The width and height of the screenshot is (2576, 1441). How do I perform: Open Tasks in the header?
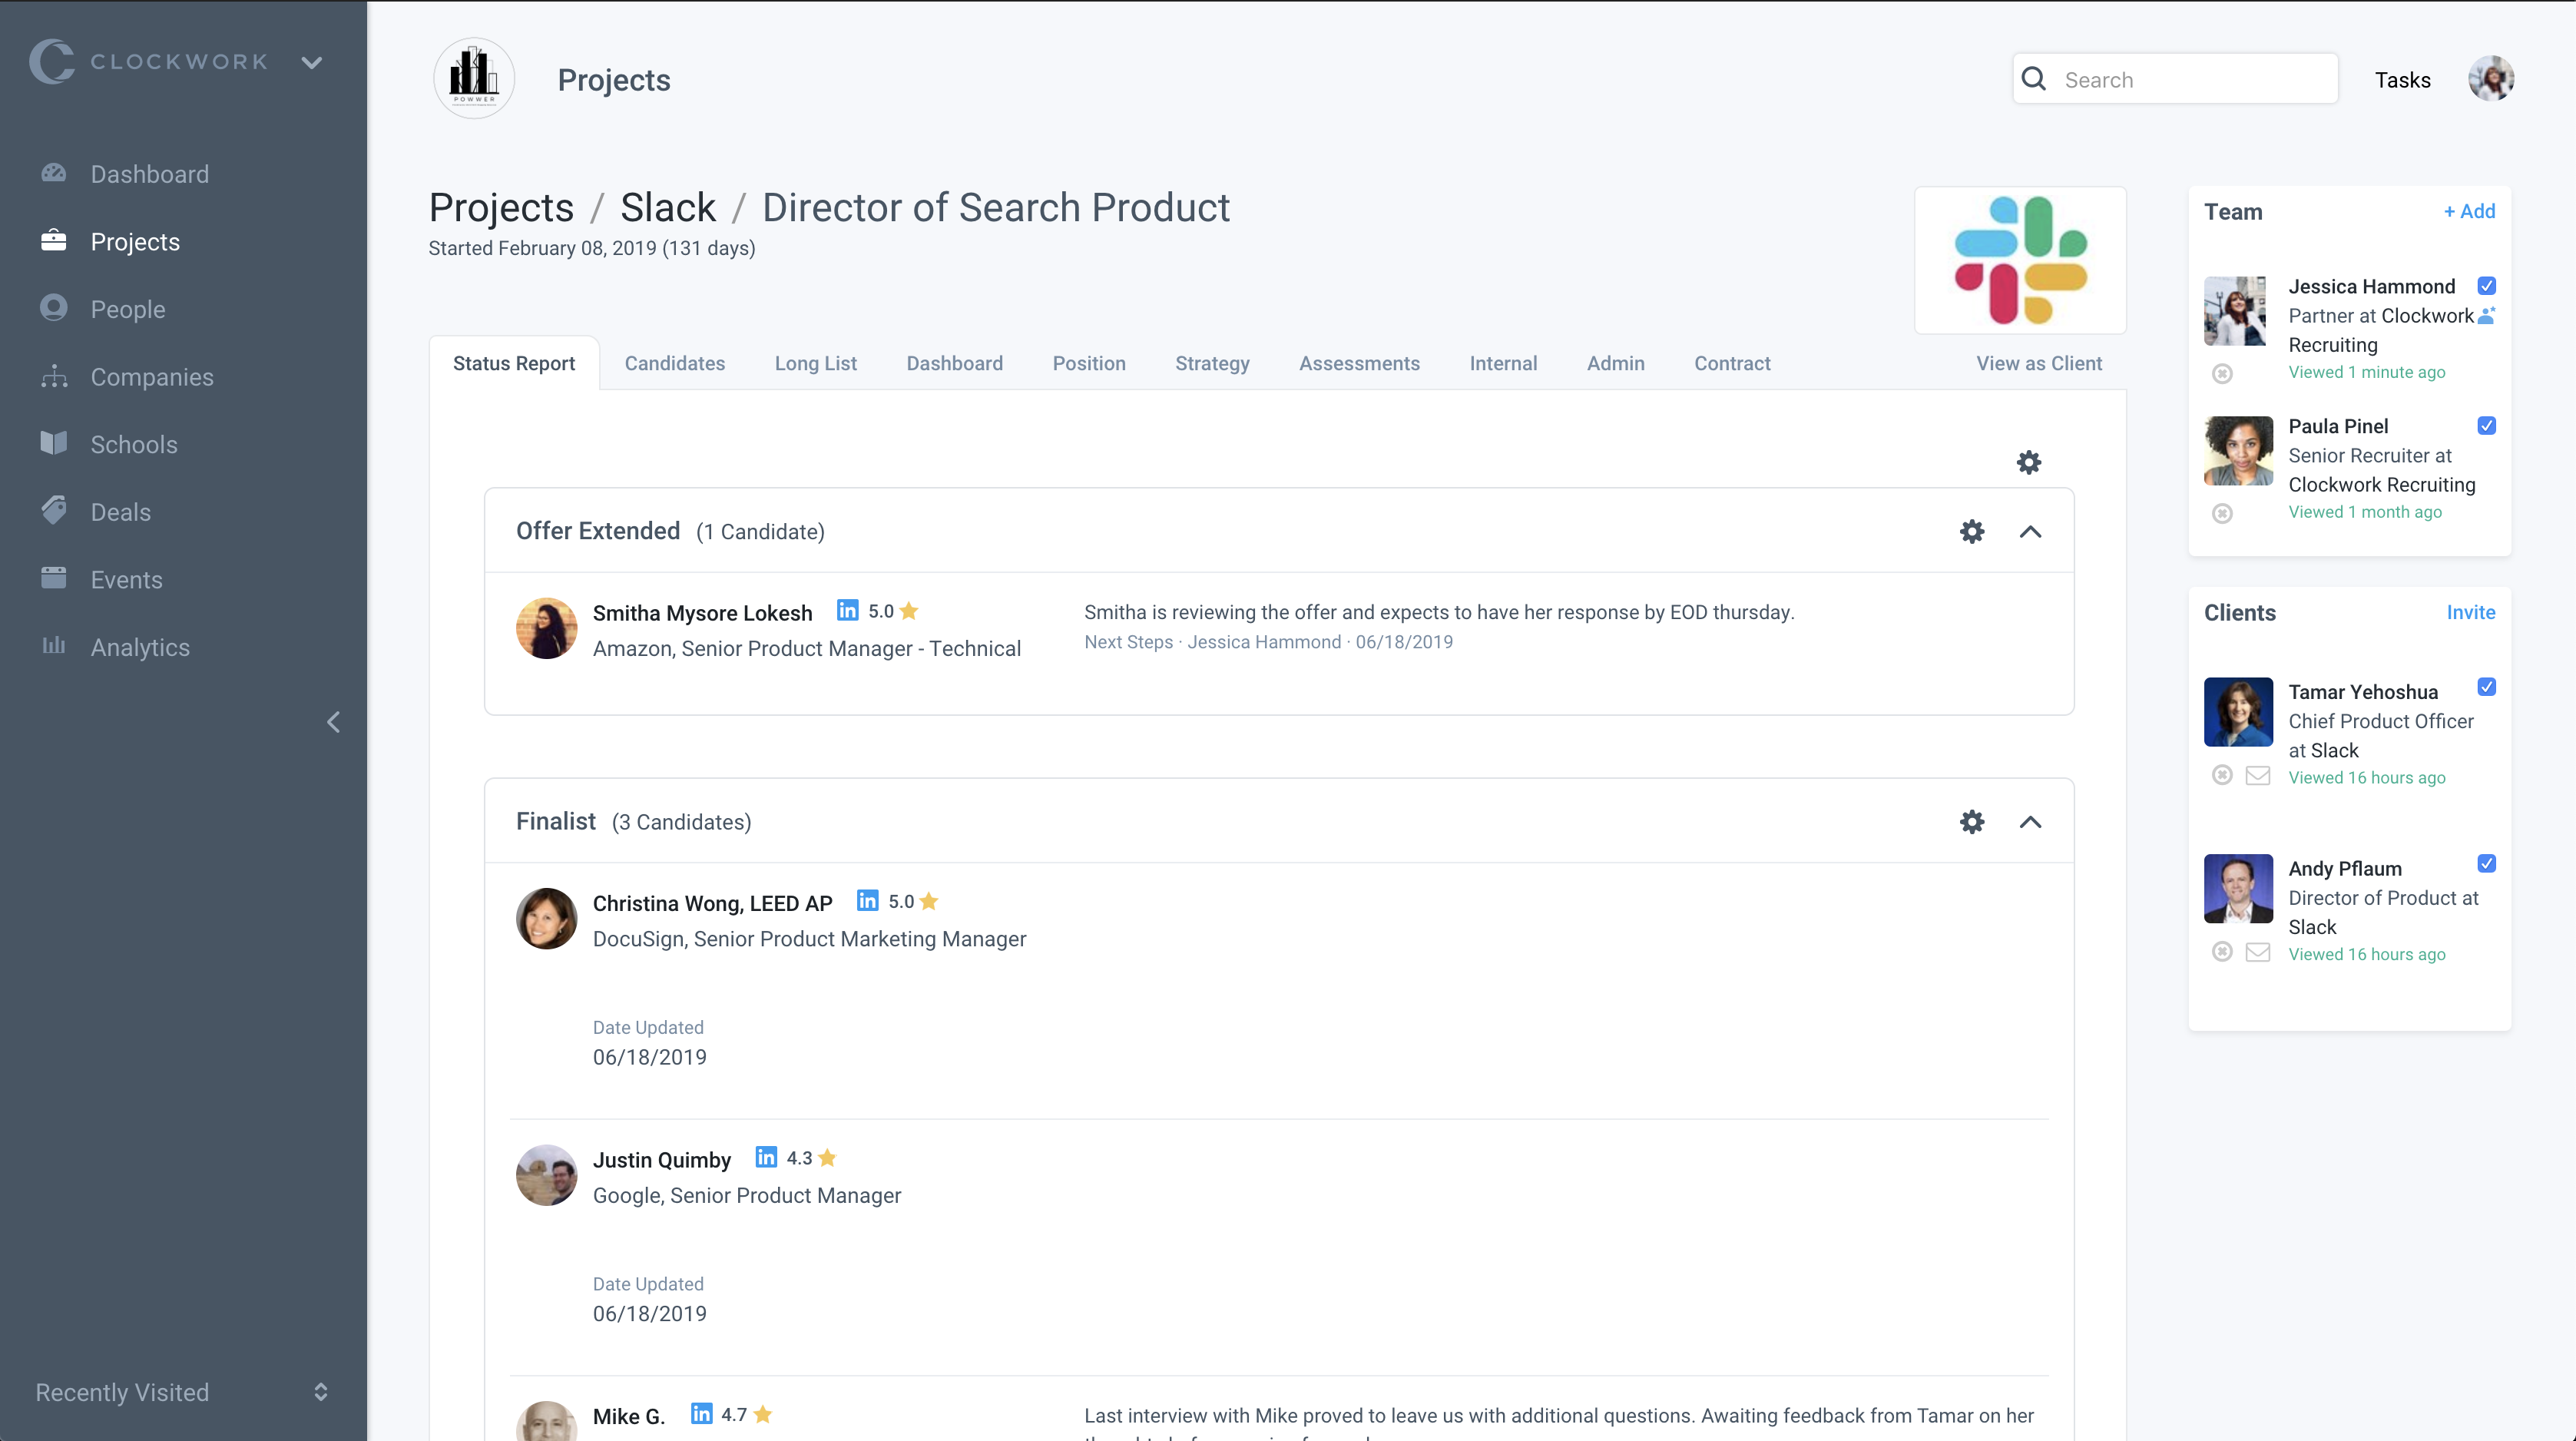(2402, 80)
